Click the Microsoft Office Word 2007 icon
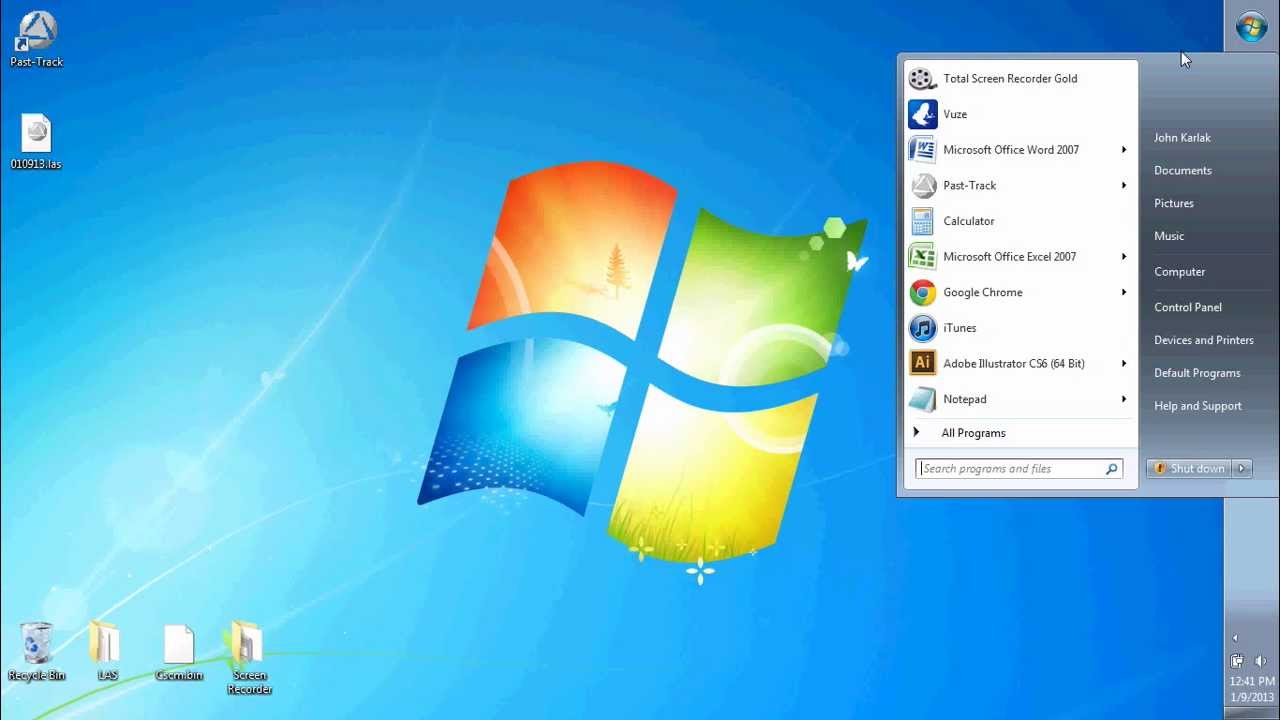1280x720 pixels. [x=922, y=150]
